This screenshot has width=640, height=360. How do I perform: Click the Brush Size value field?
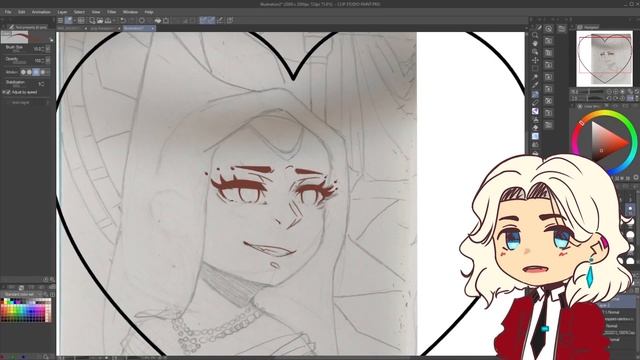[38, 49]
